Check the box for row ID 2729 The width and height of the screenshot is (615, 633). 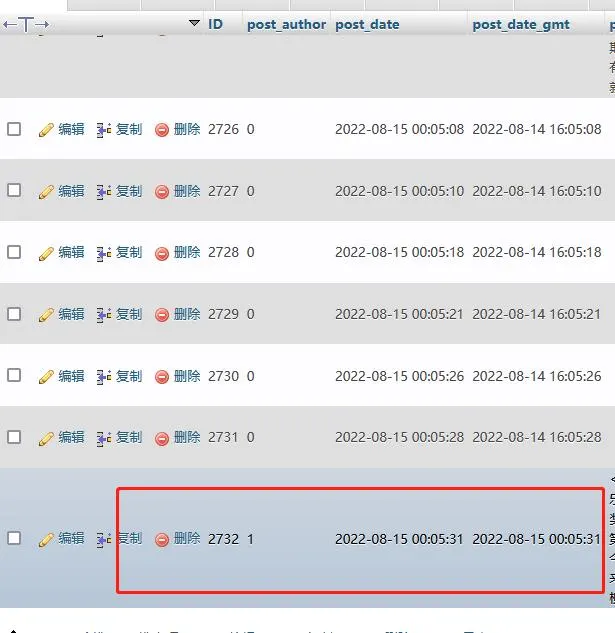click(14, 314)
